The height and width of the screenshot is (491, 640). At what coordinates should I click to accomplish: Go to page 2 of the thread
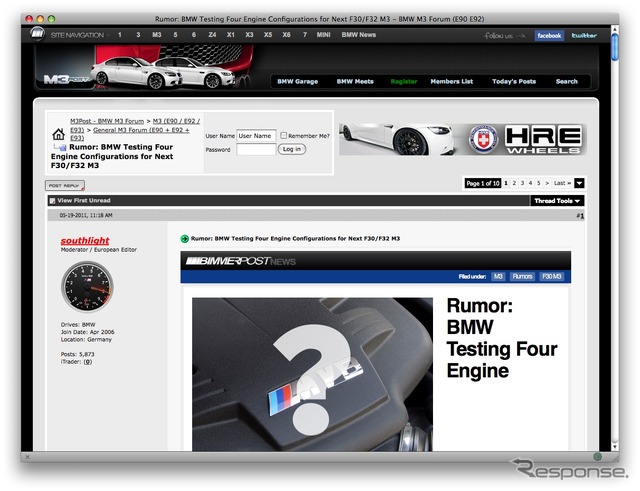(x=514, y=183)
